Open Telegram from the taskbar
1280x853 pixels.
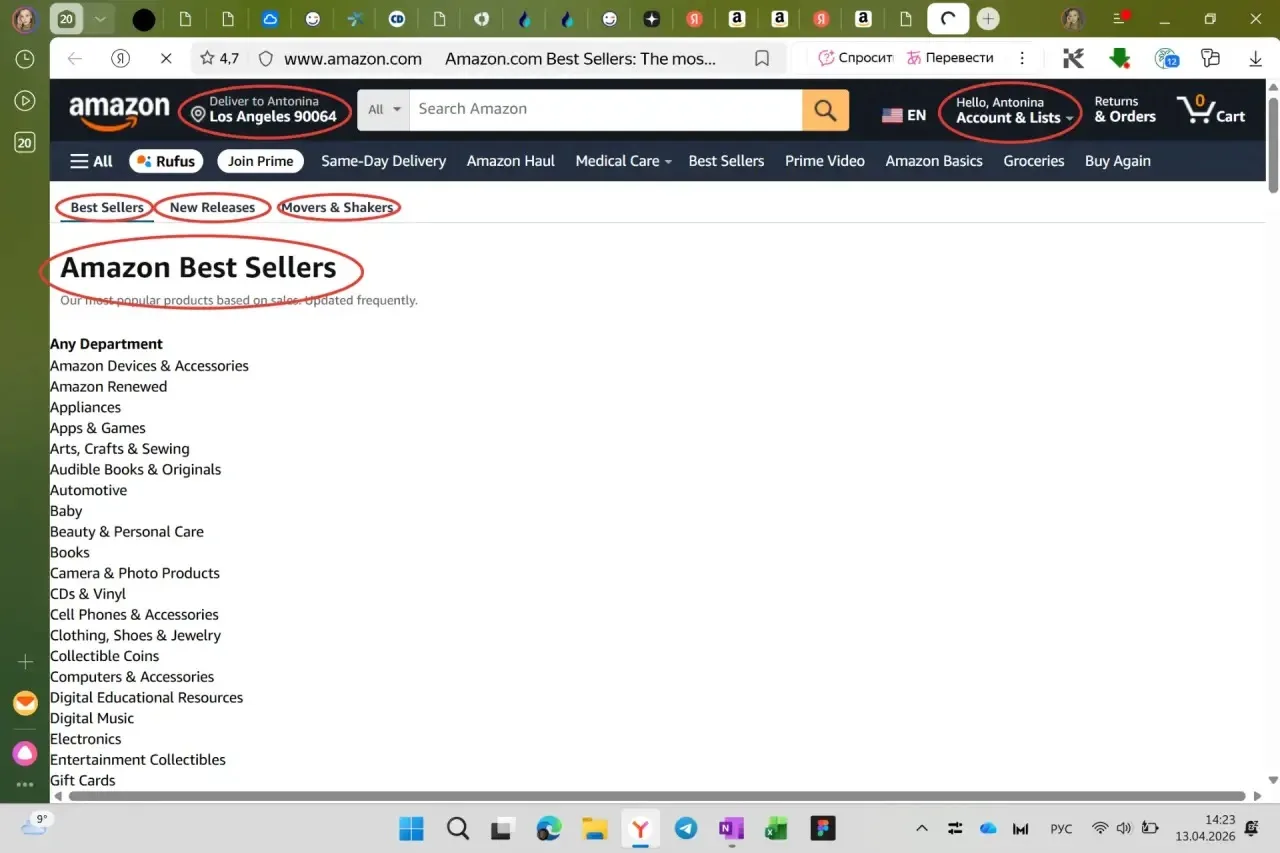tap(686, 828)
